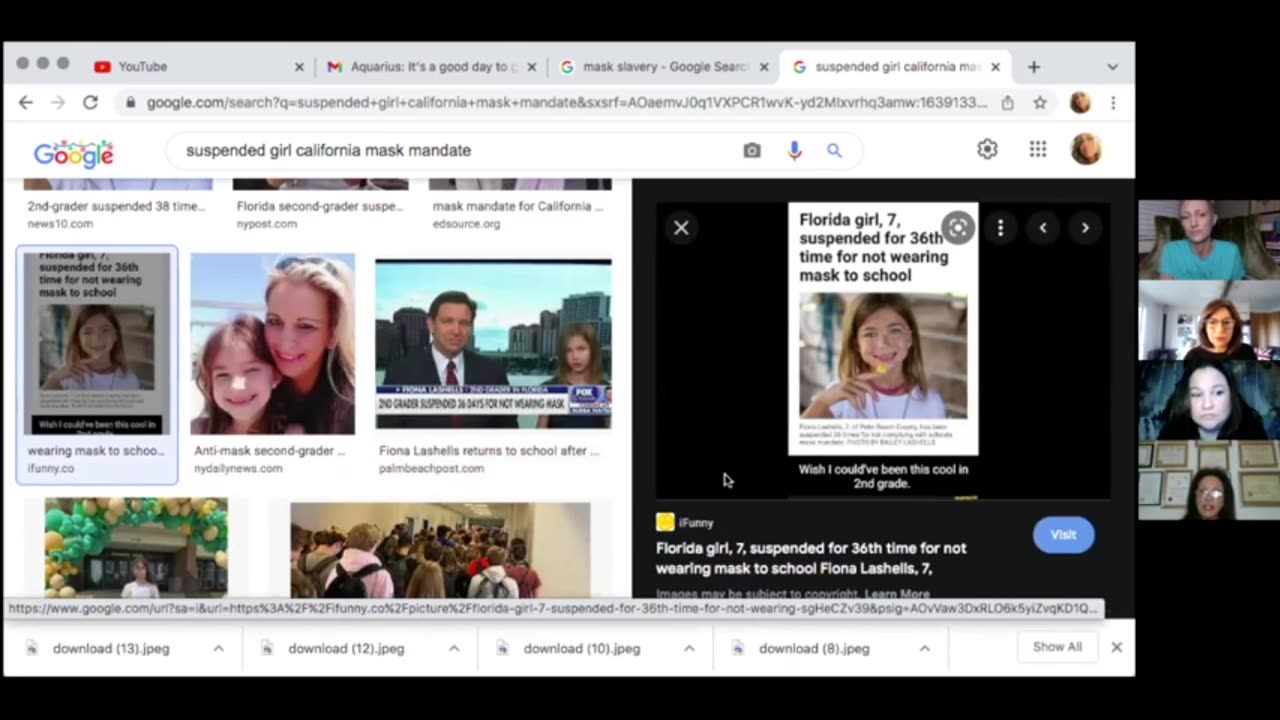Close the Gmail Aquarius tab
The image size is (1280, 720).
532,67
